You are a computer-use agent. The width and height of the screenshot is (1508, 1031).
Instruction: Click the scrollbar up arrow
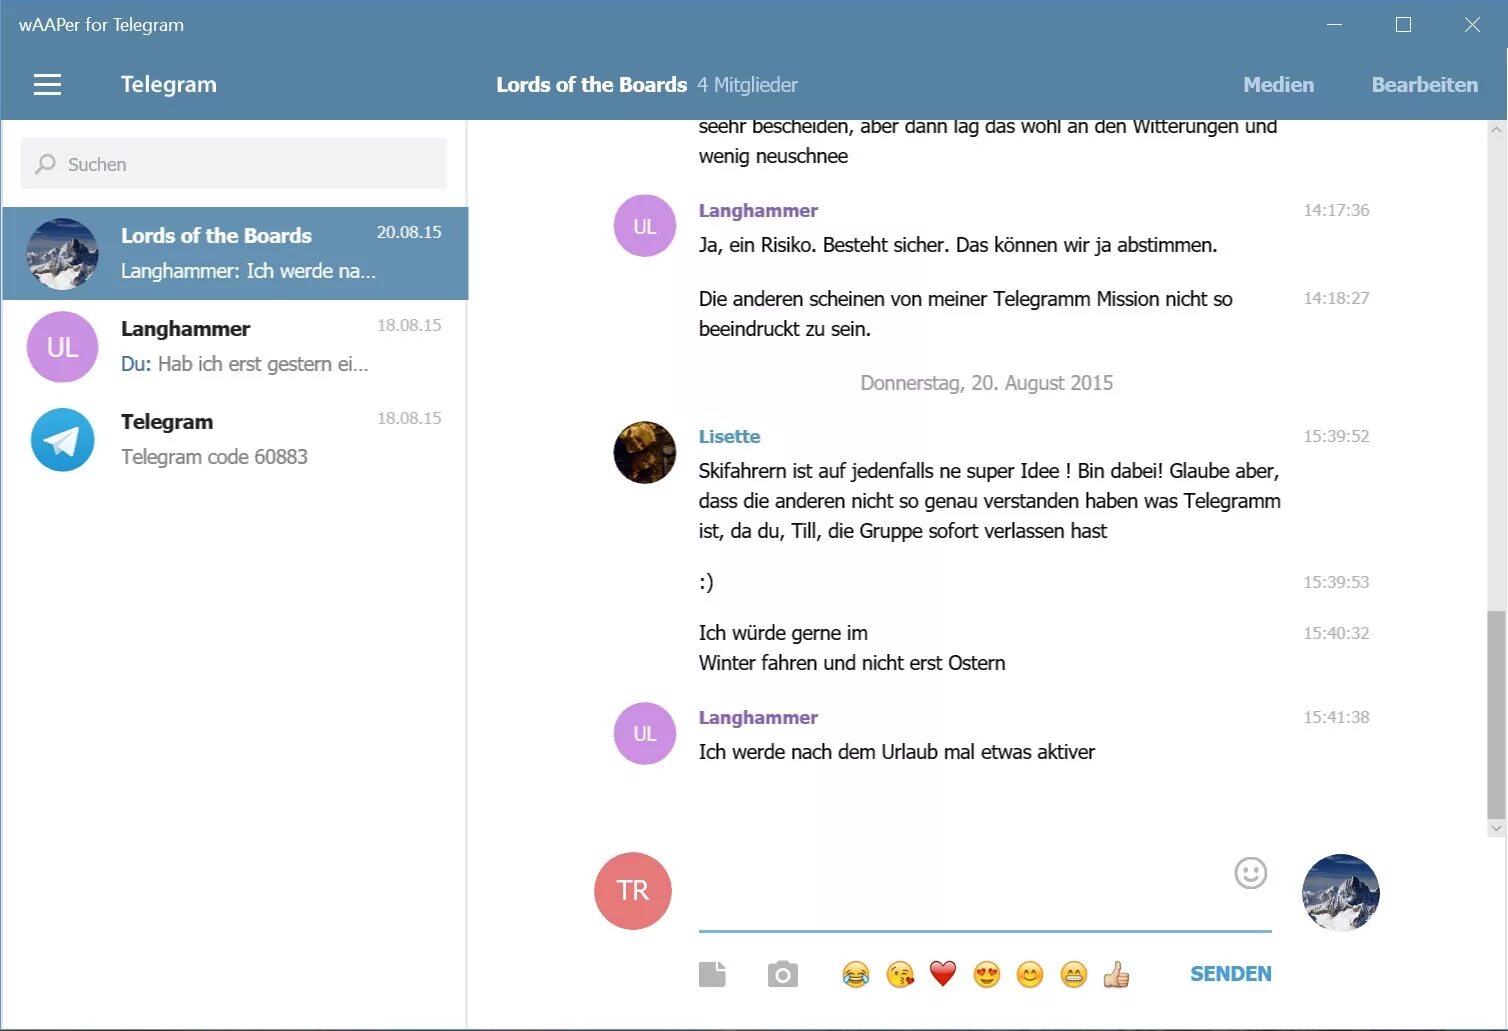pos(1496,129)
